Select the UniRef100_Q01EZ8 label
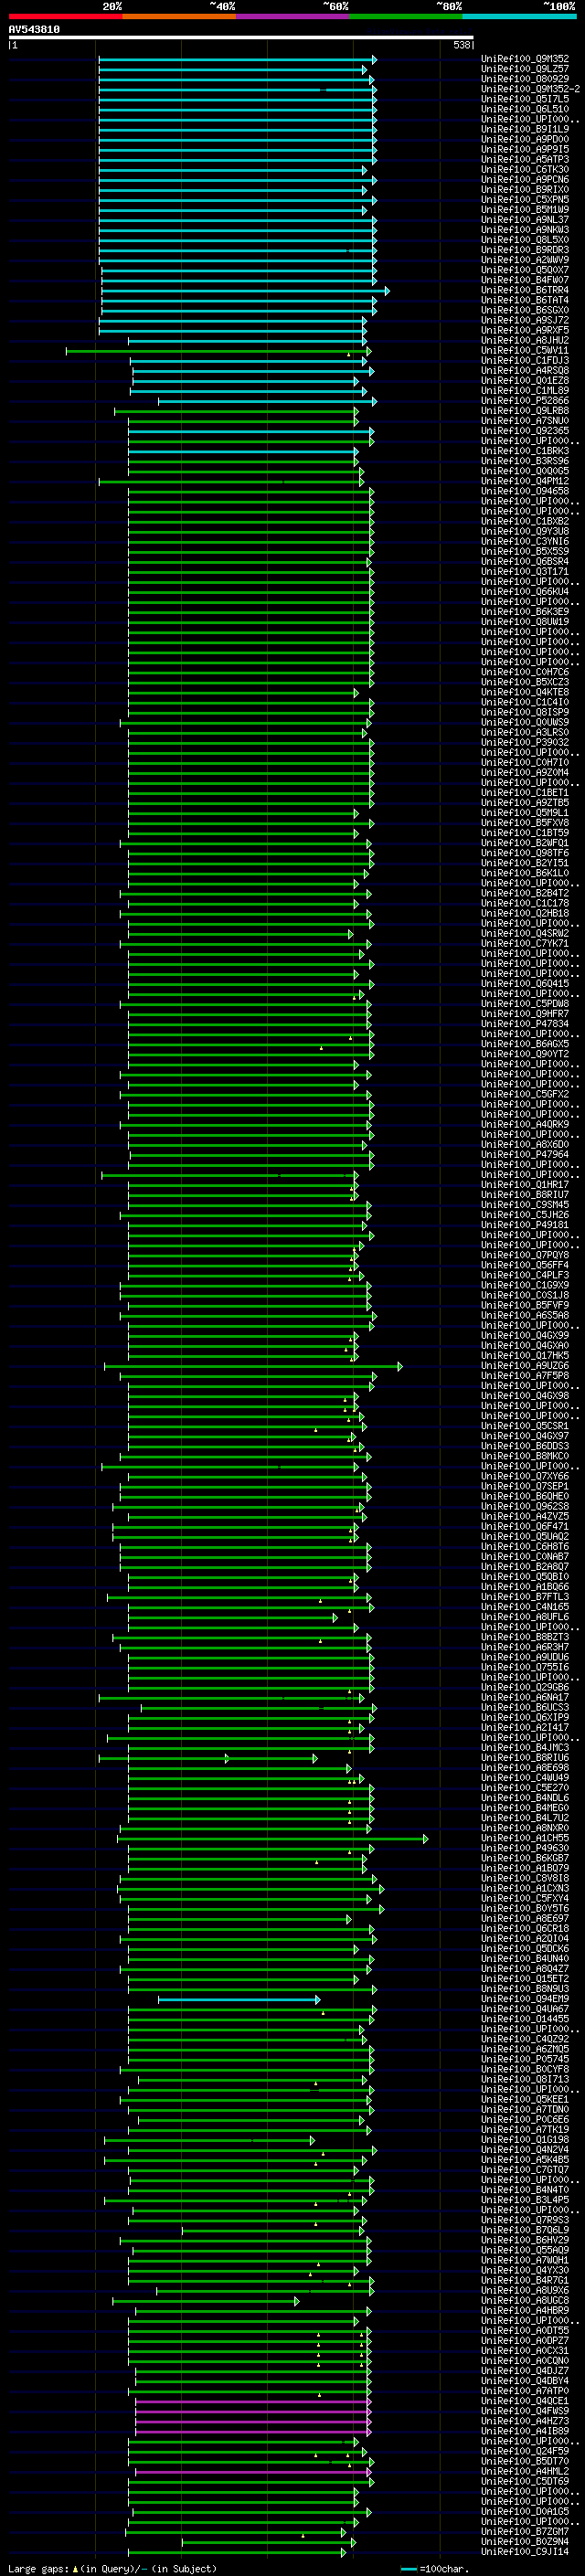 coord(525,380)
